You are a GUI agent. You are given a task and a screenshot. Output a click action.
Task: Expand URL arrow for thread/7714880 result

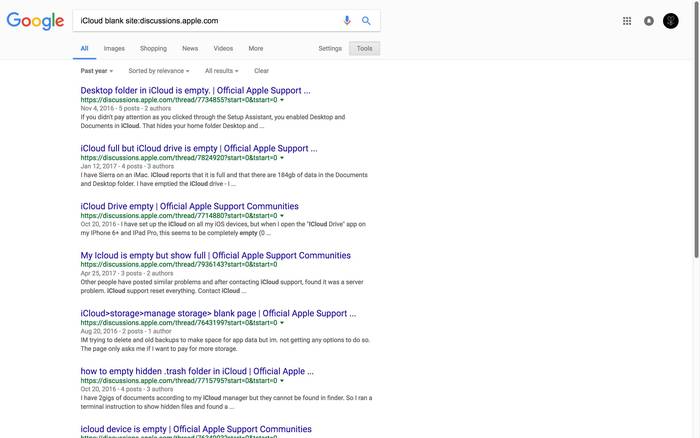pos(282,216)
